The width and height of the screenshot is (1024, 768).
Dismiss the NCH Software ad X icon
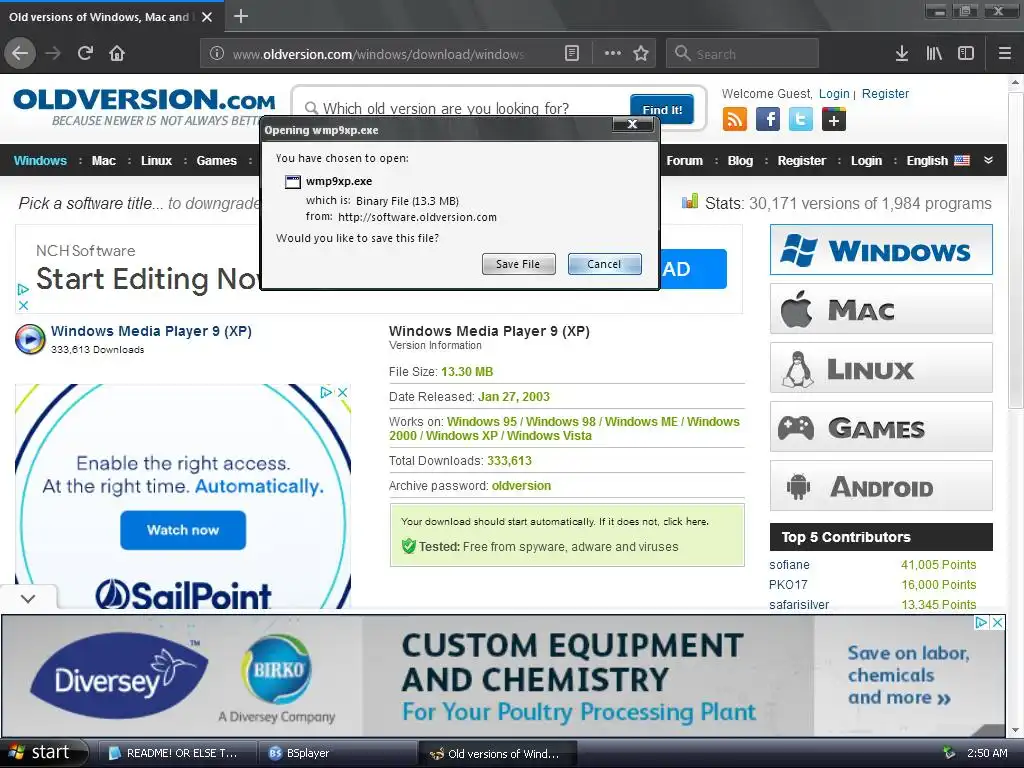[x=23, y=305]
